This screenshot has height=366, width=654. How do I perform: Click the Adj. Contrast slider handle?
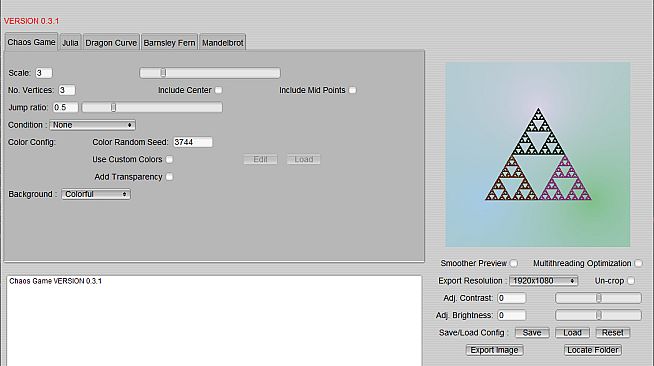click(x=599, y=298)
